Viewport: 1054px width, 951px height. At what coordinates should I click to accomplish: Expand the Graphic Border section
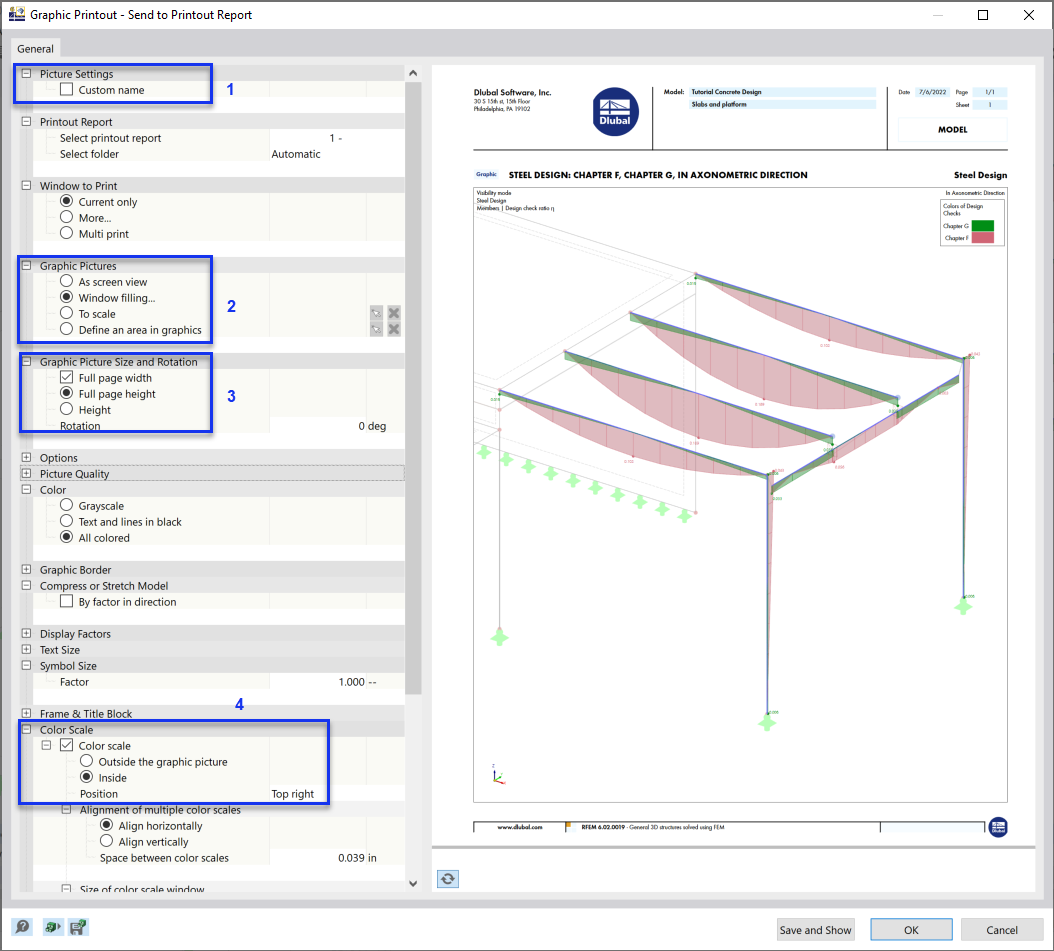coord(26,569)
